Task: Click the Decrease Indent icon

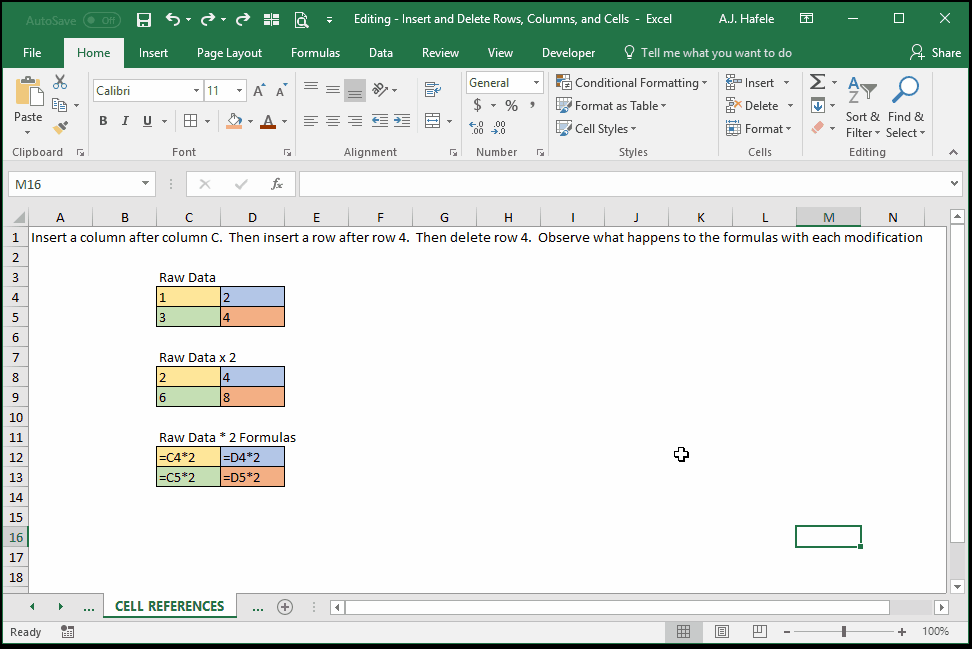Action: click(x=379, y=121)
